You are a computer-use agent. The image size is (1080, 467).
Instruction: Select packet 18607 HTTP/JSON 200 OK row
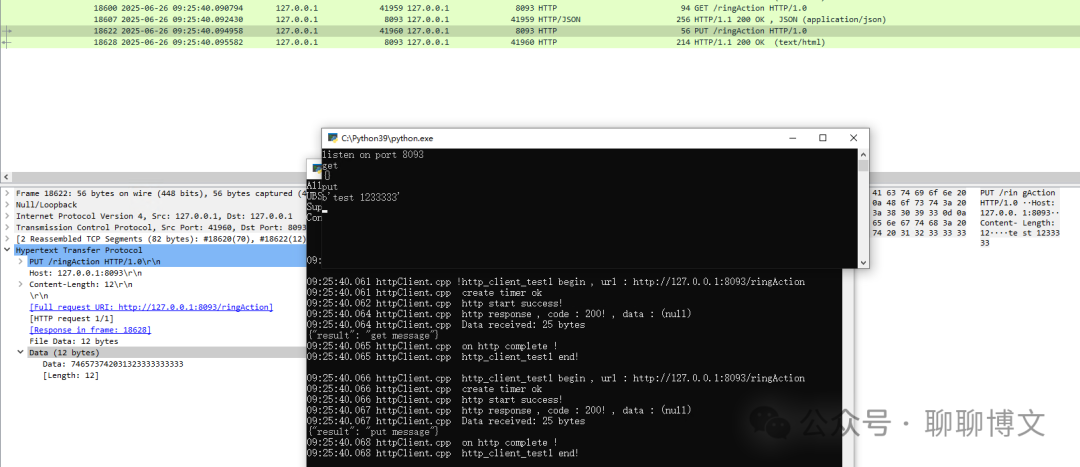[540, 19]
